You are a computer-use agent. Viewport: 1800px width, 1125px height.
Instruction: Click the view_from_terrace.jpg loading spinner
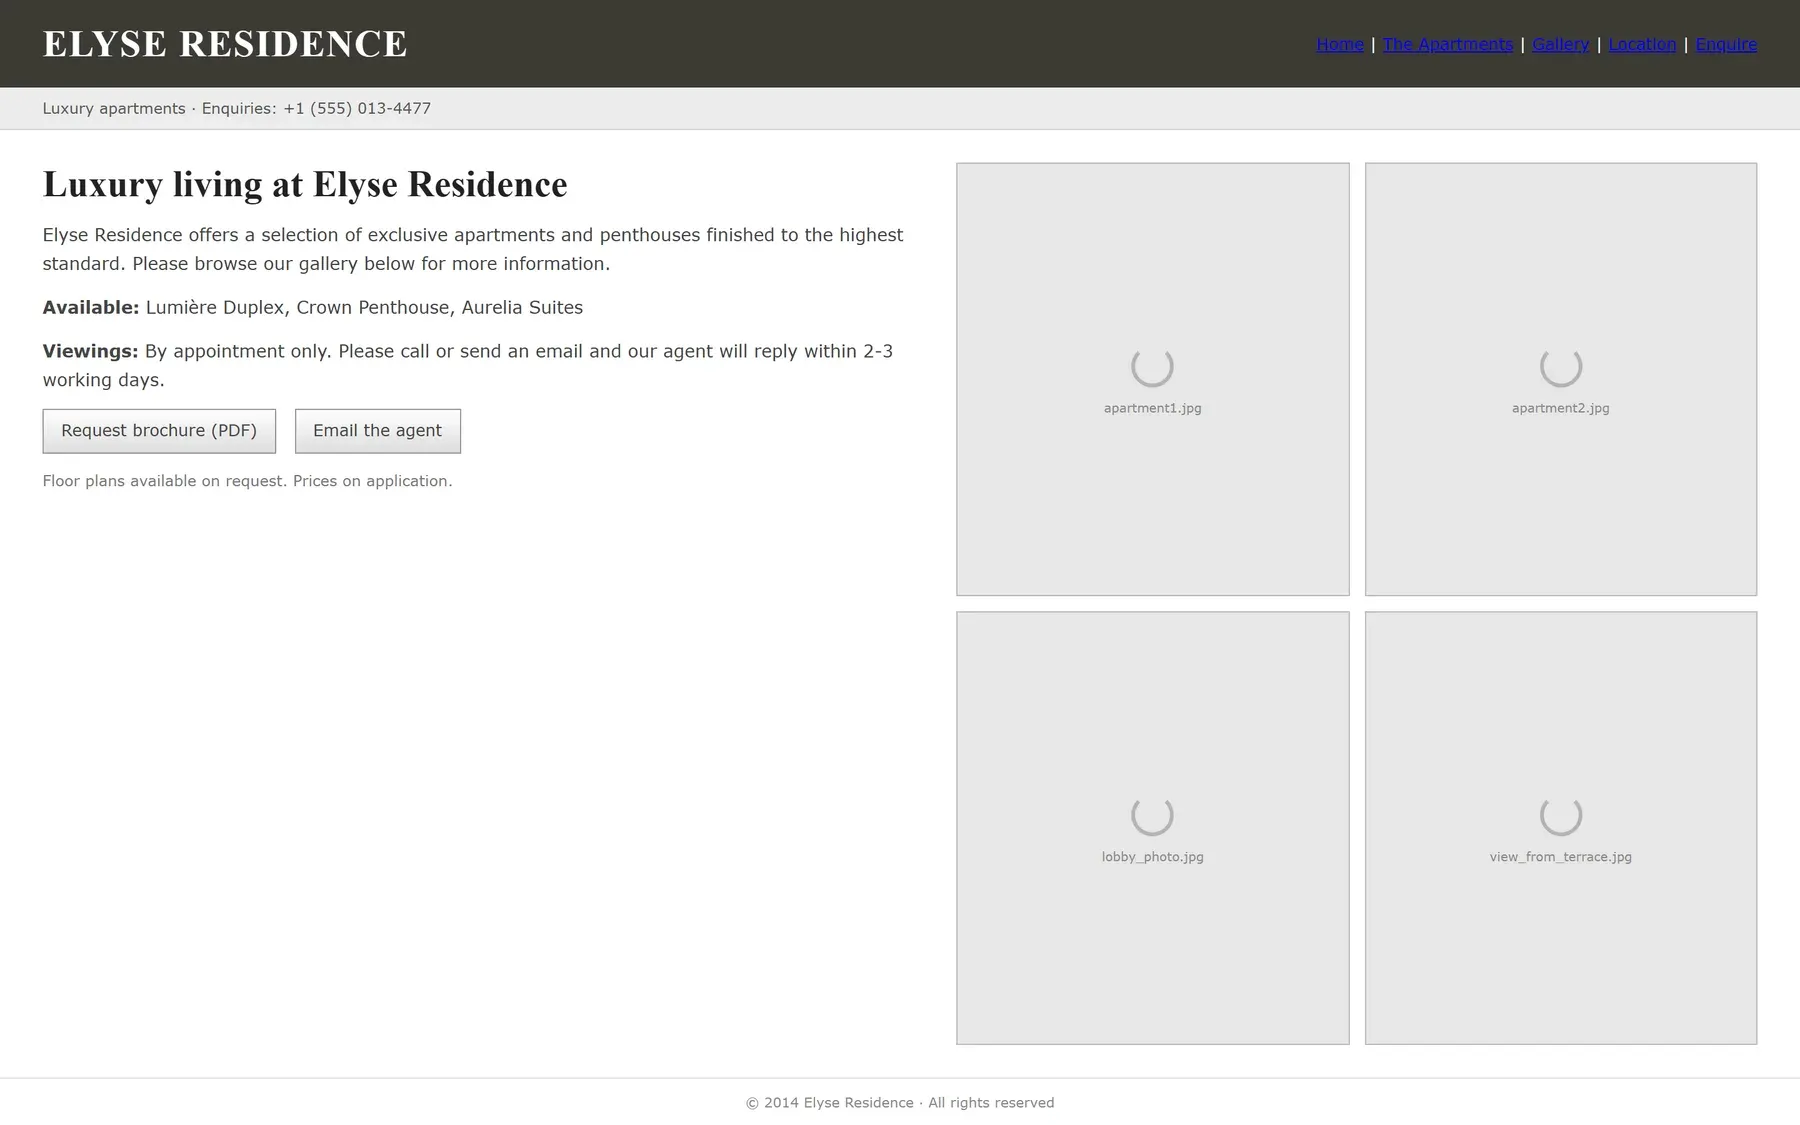click(1560, 815)
